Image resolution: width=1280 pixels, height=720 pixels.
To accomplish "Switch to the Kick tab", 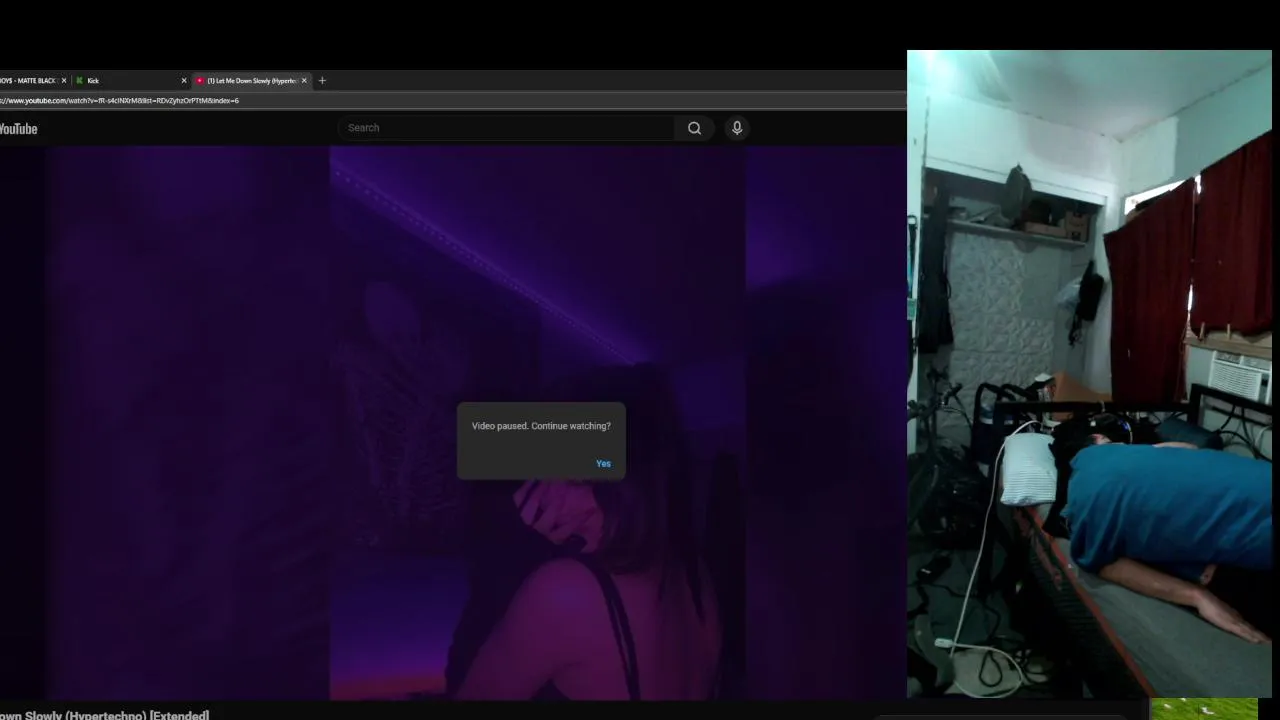I will [131, 81].
